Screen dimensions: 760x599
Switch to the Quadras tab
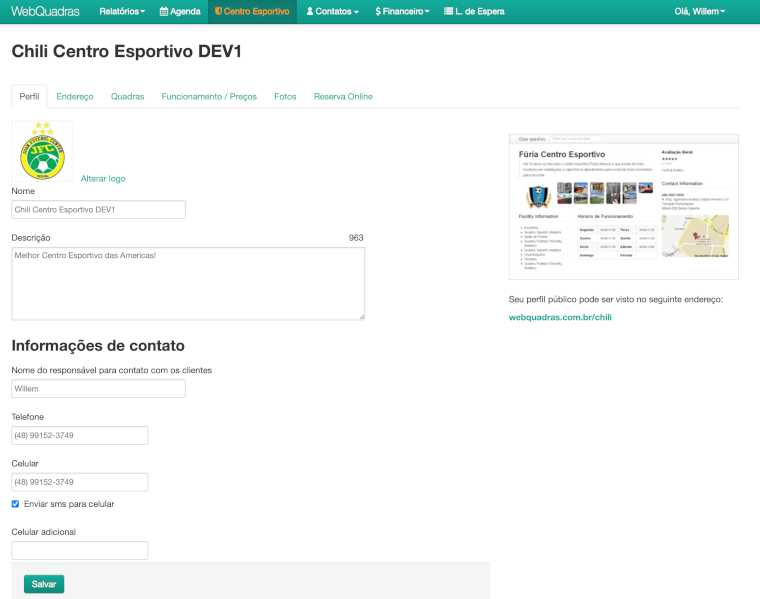127,96
